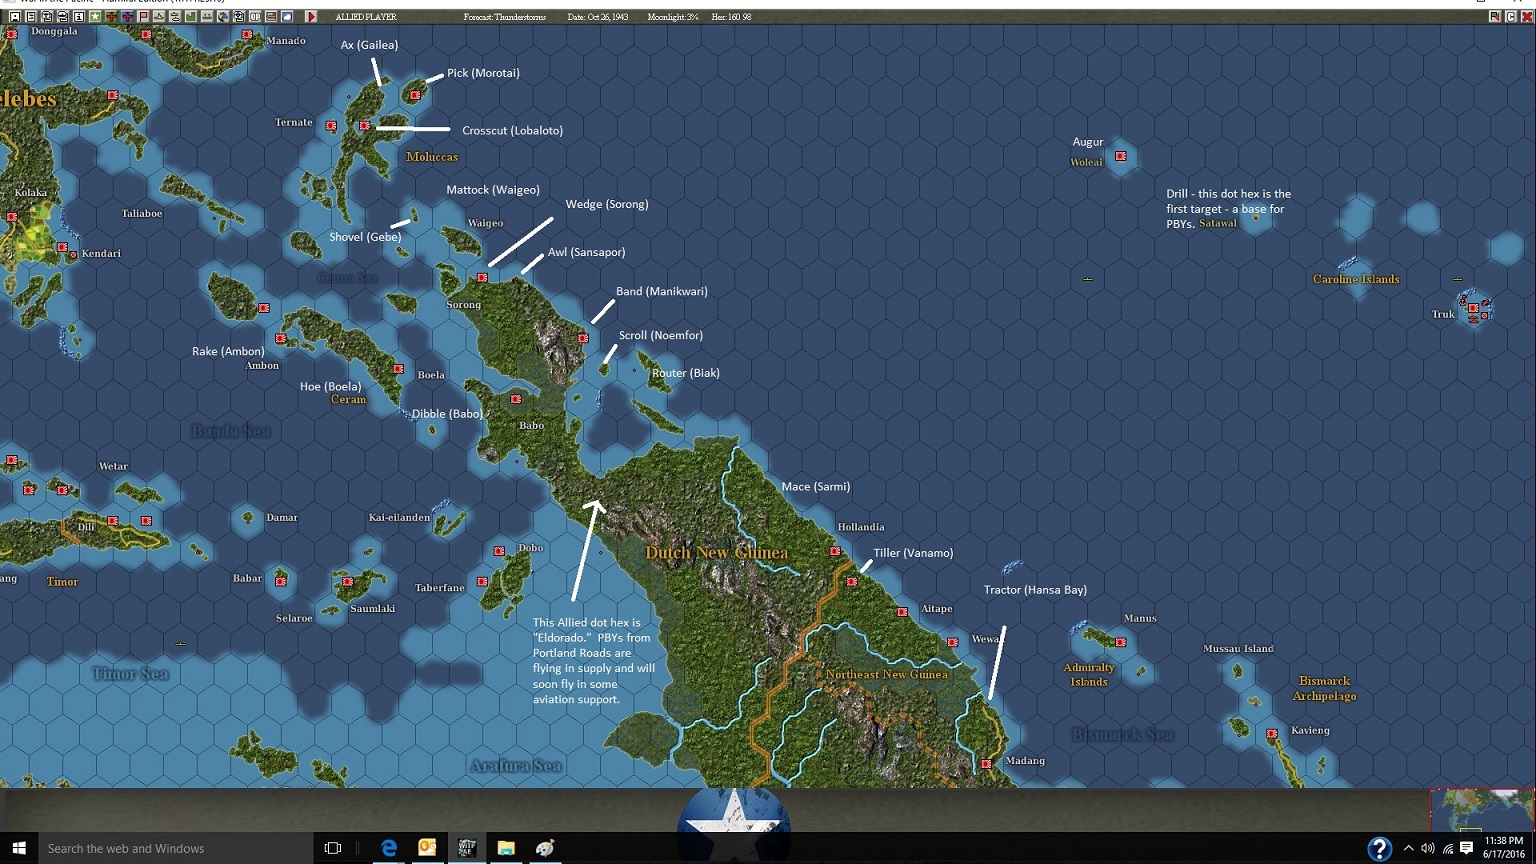Open Task View on the taskbar
The width and height of the screenshot is (1536, 864).
click(x=333, y=848)
